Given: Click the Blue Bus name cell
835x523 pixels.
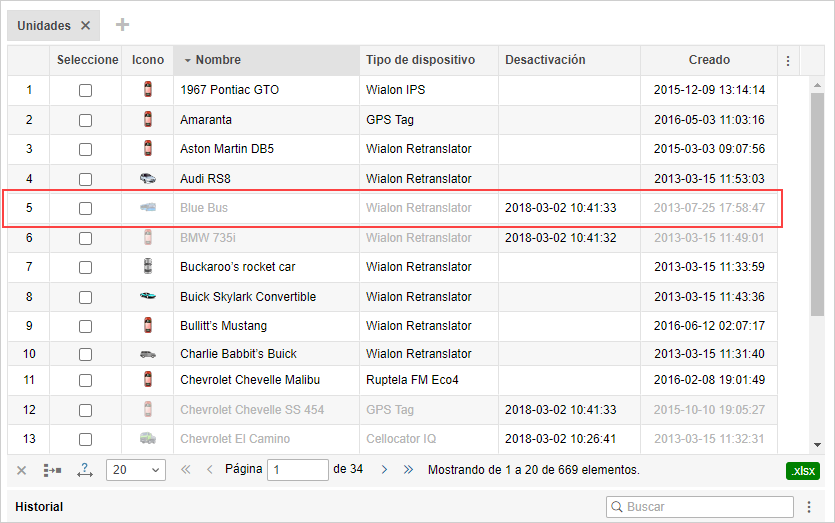Looking at the screenshot, I should pos(266,208).
